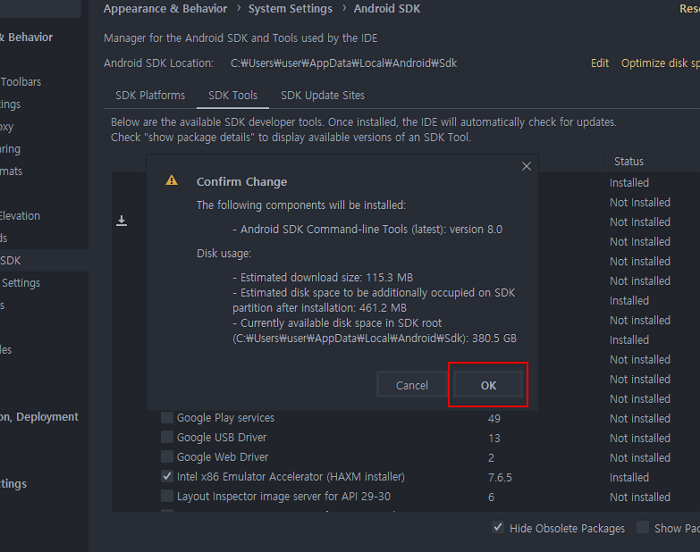This screenshot has width=700, height=552.
Task: Click Edit link for SDK location
Action: [x=600, y=63]
